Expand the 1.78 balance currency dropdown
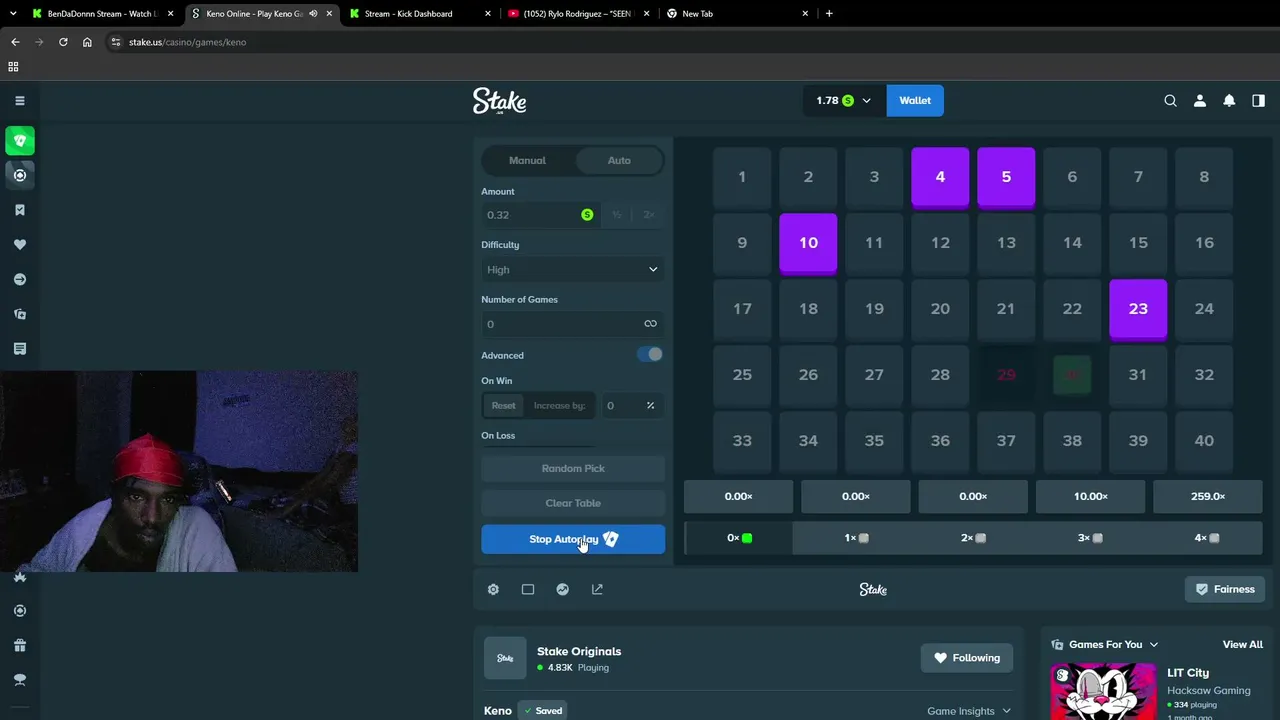1280x720 pixels. (x=843, y=100)
